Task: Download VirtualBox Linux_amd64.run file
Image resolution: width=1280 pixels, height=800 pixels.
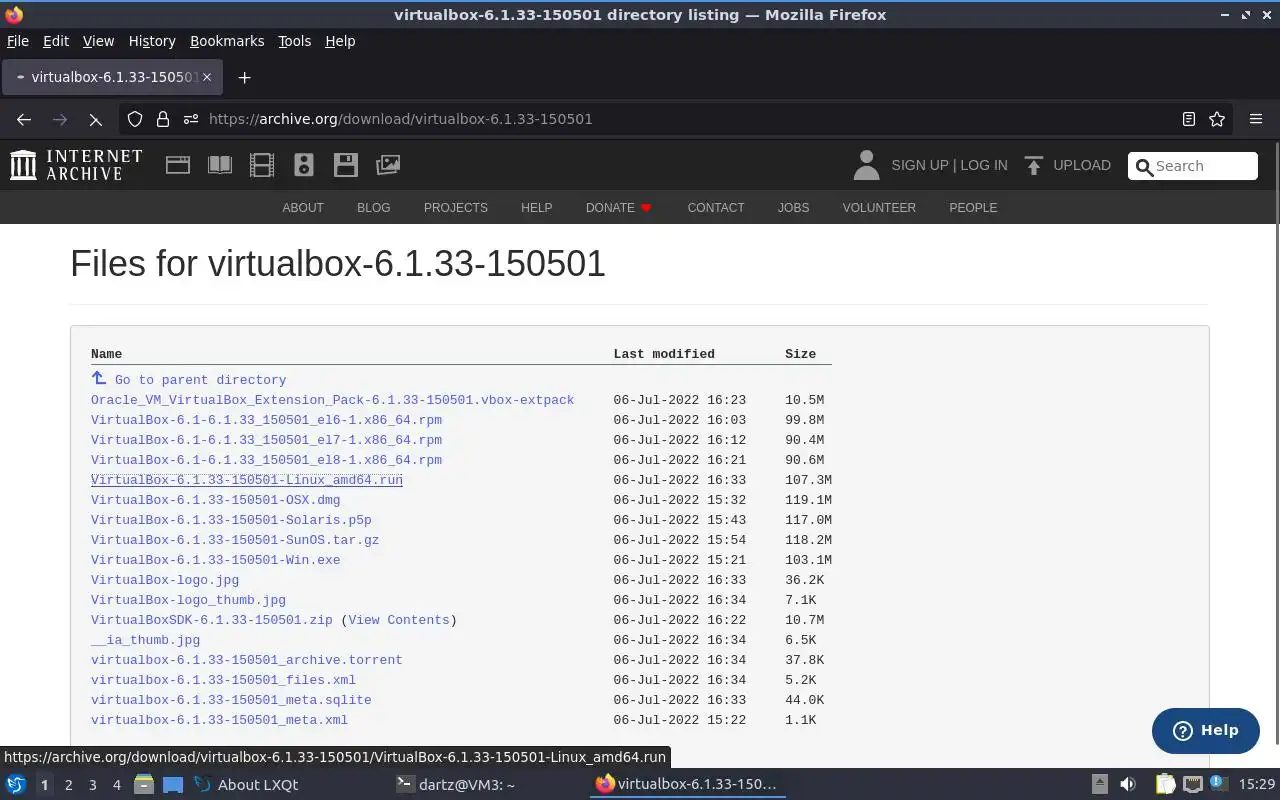Action: pyautogui.click(x=247, y=480)
